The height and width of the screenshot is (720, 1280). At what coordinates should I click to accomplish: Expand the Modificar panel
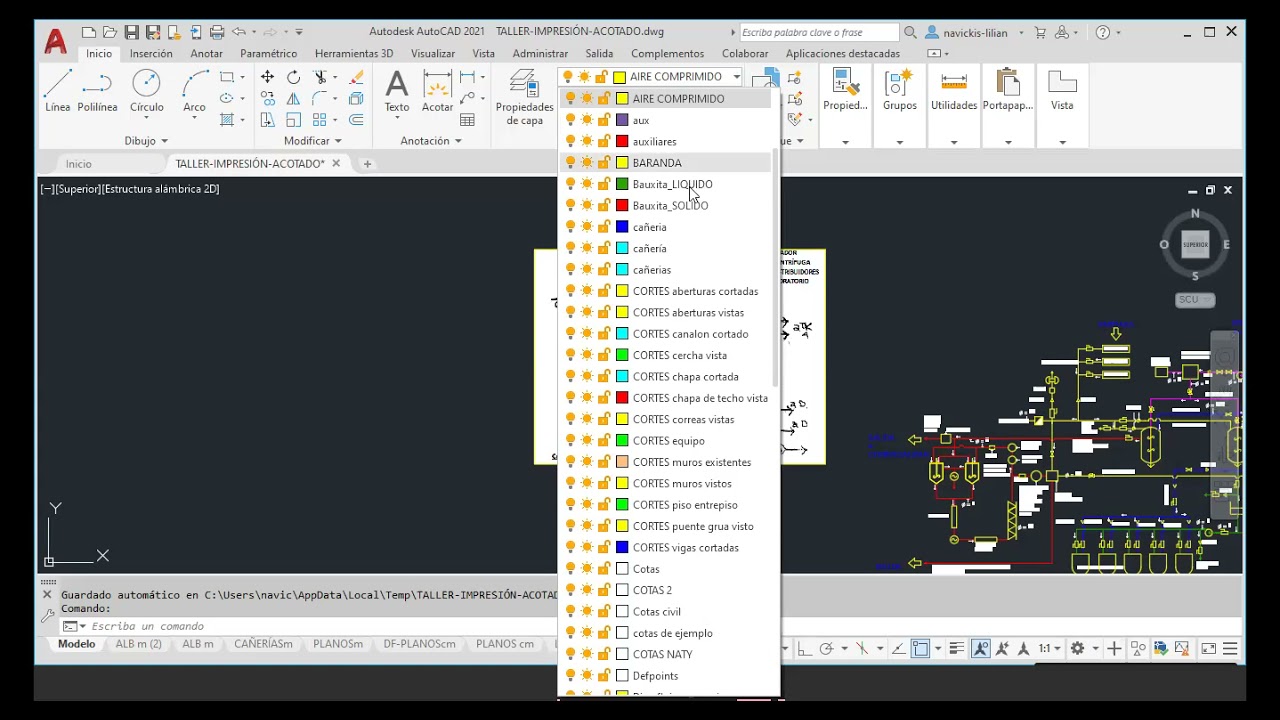click(313, 141)
